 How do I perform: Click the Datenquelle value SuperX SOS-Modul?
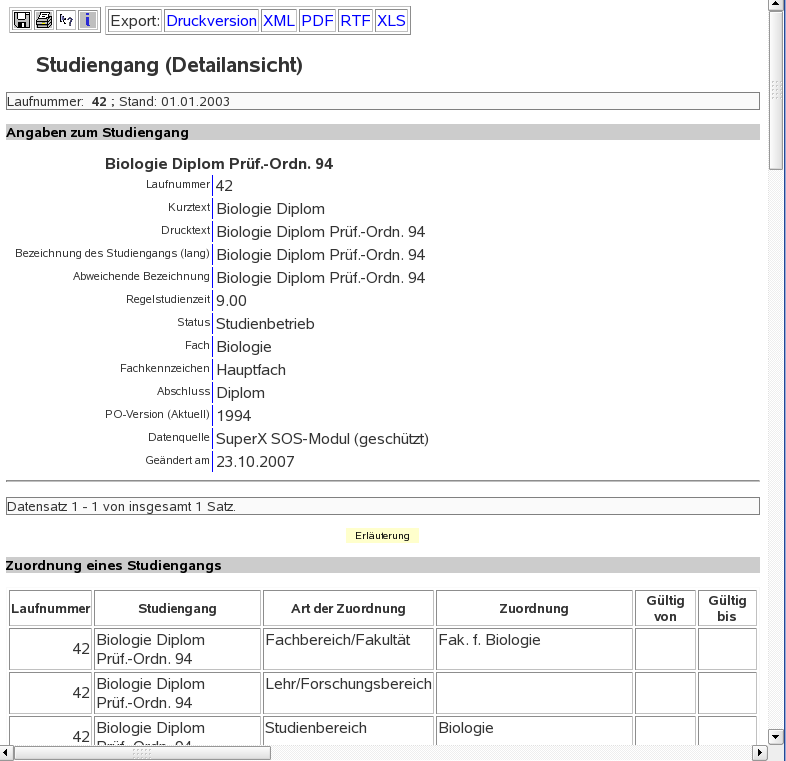[322, 439]
